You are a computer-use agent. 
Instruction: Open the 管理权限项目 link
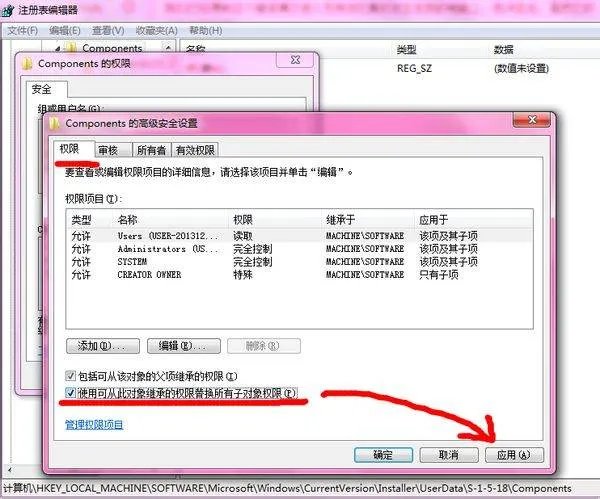coord(94,425)
